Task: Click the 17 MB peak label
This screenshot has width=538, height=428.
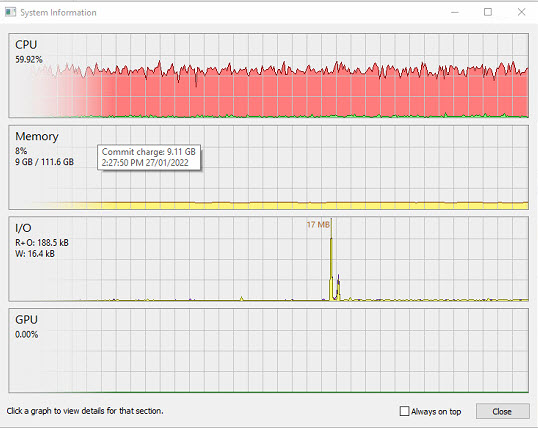Action: click(x=318, y=224)
